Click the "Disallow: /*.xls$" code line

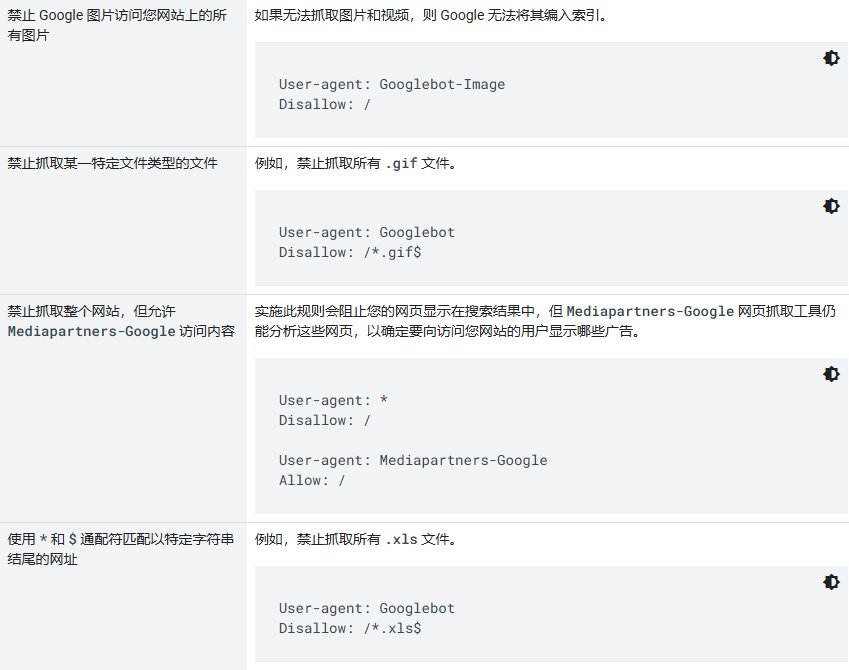click(349, 628)
